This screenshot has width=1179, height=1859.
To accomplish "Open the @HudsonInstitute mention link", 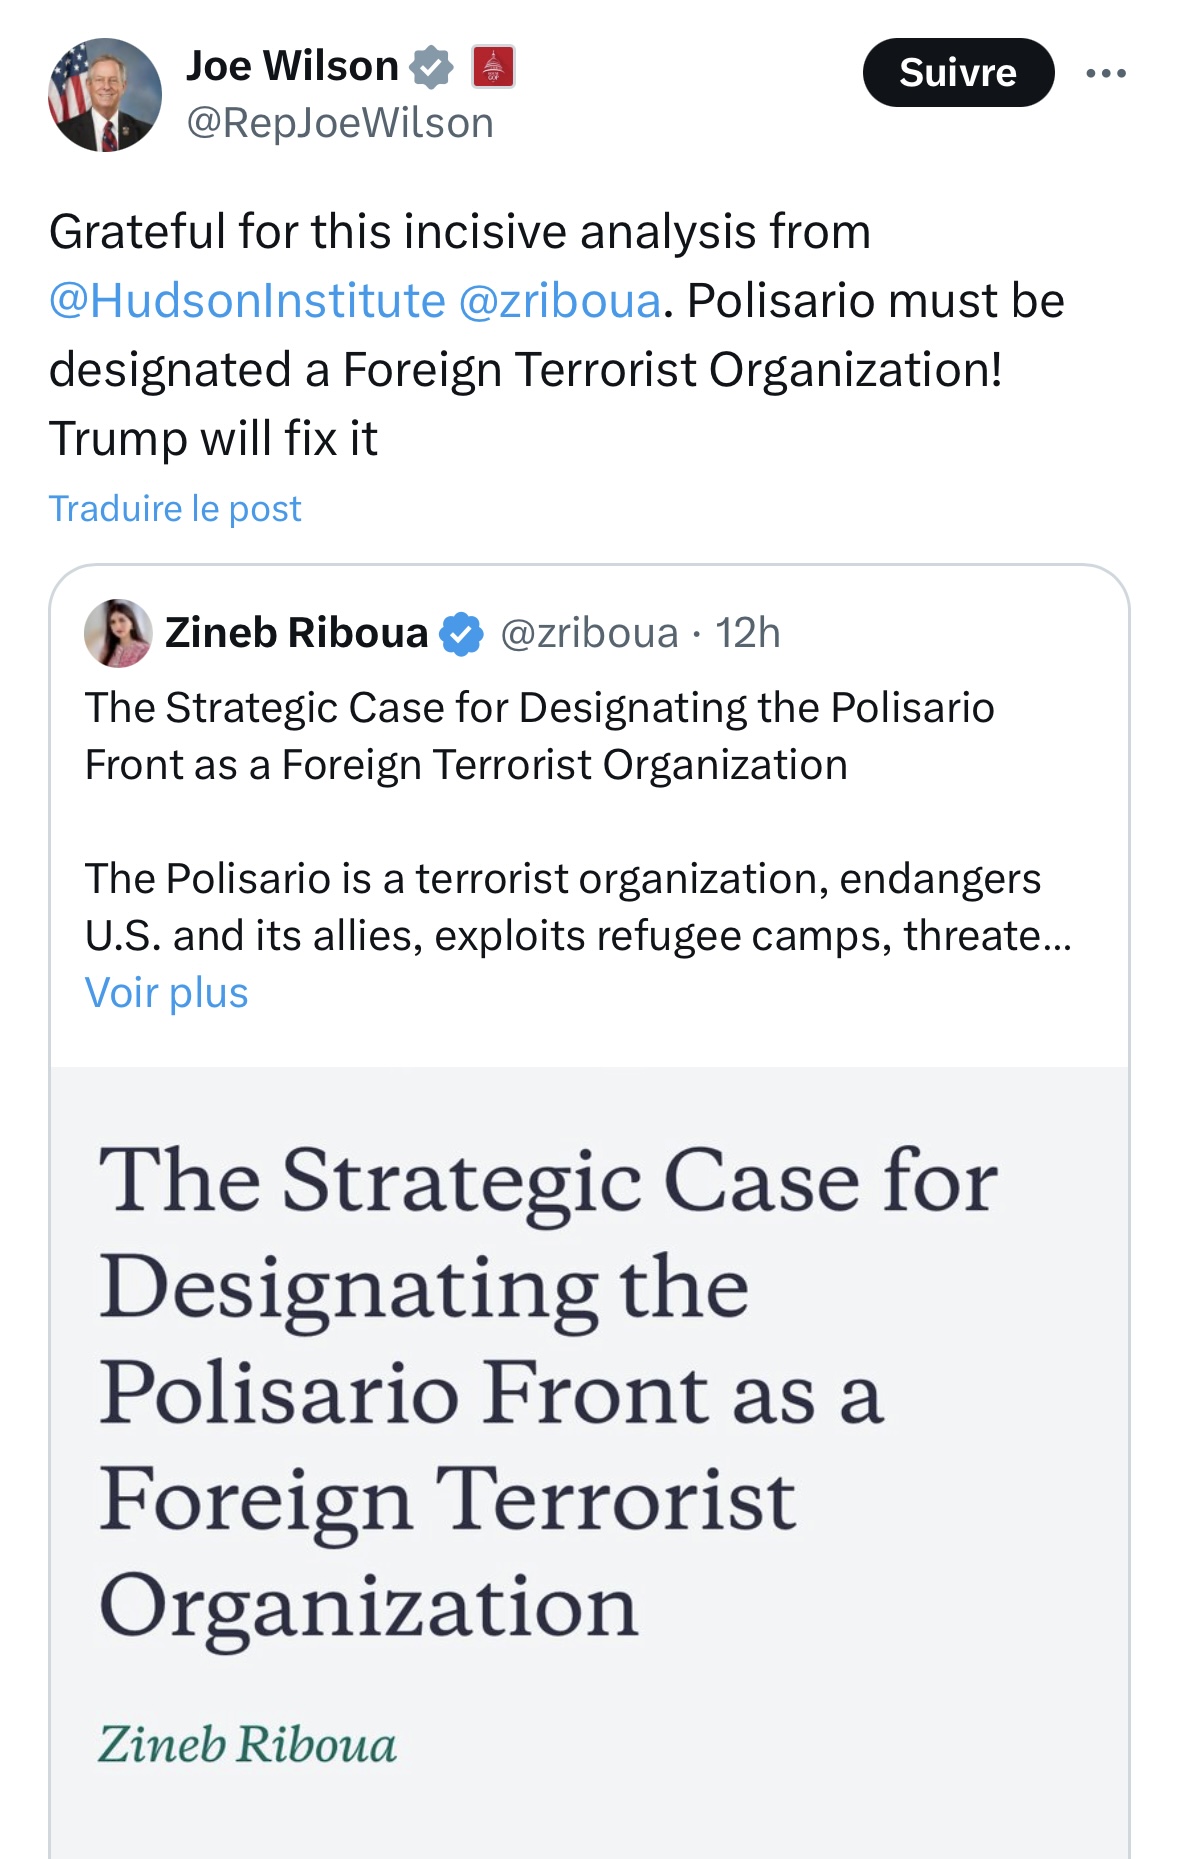I will [247, 300].
